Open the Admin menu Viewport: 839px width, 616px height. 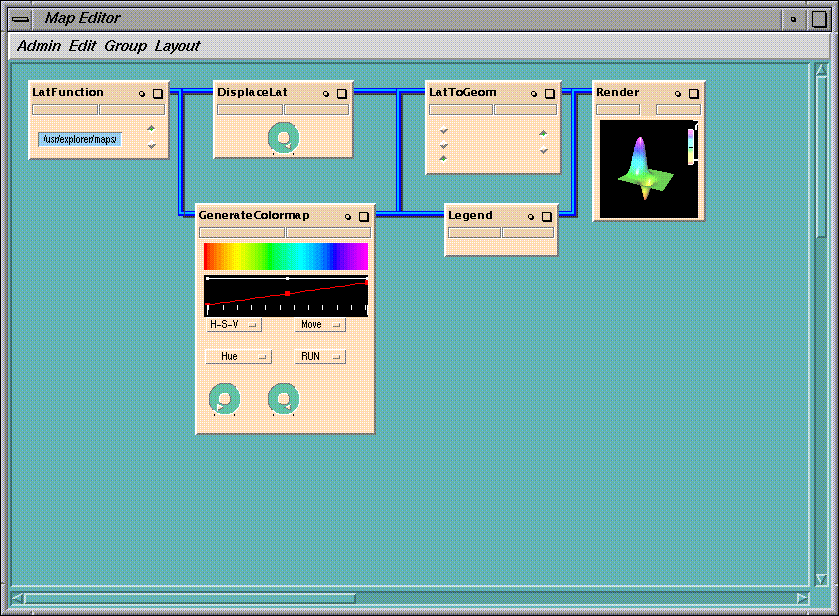[x=39, y=46]
